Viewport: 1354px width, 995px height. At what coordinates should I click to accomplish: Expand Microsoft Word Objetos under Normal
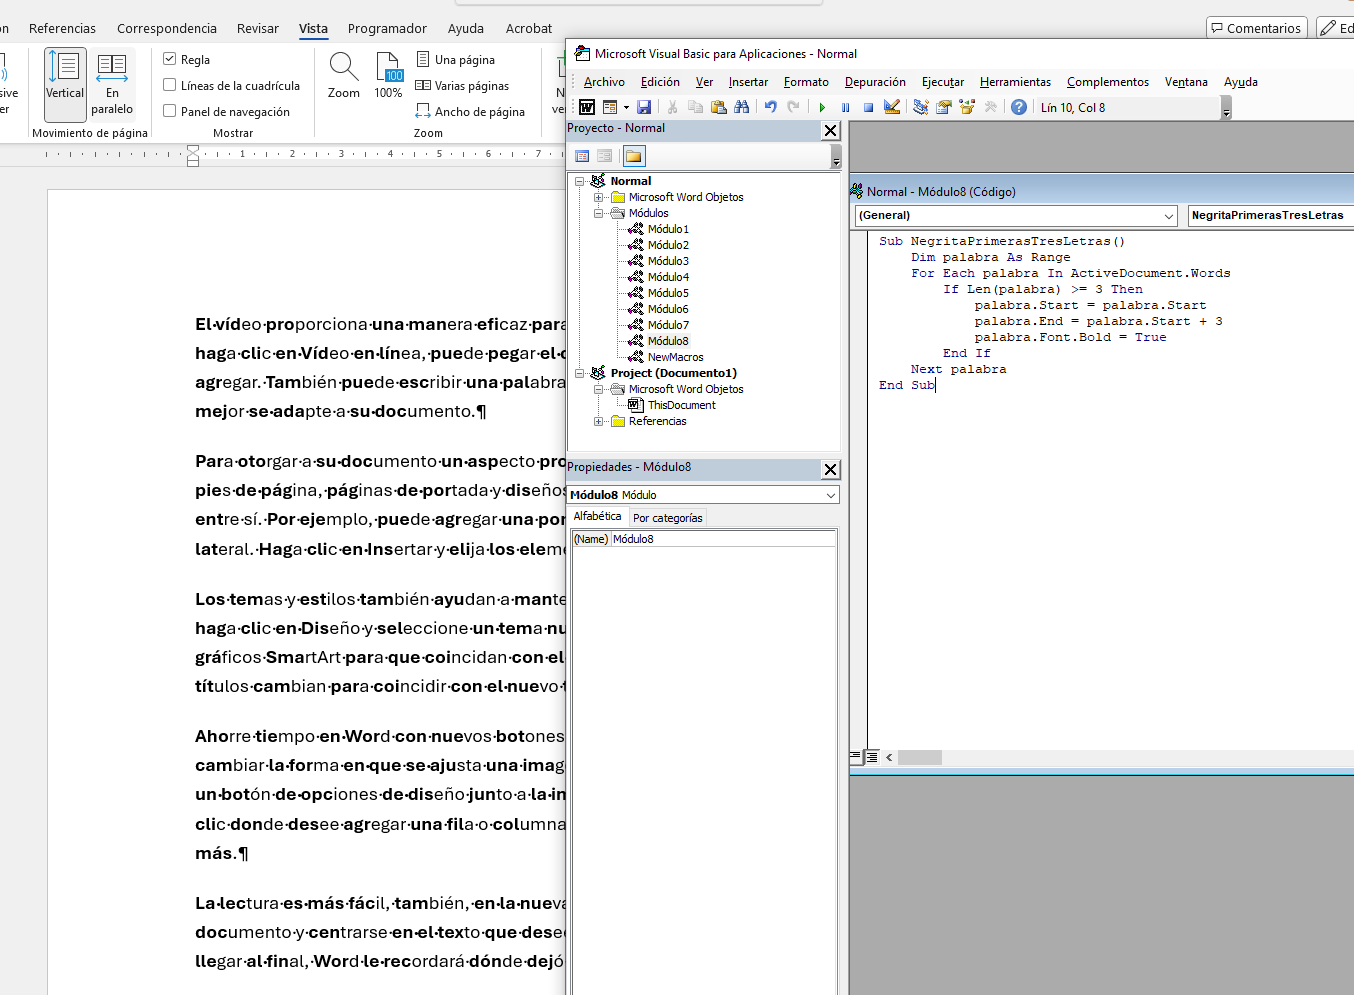[598, 197]
